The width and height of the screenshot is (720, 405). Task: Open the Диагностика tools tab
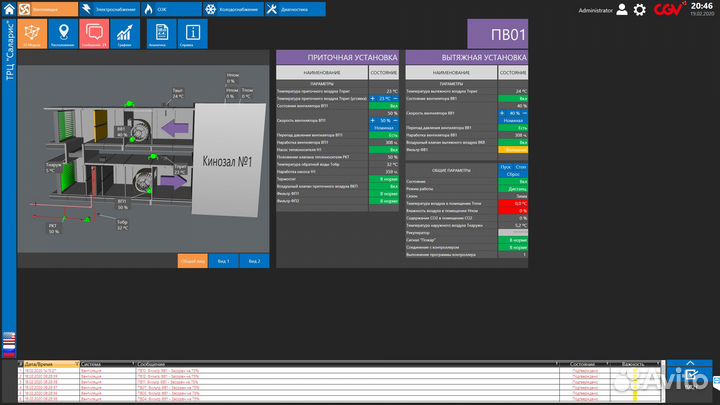tap(295, 9)
